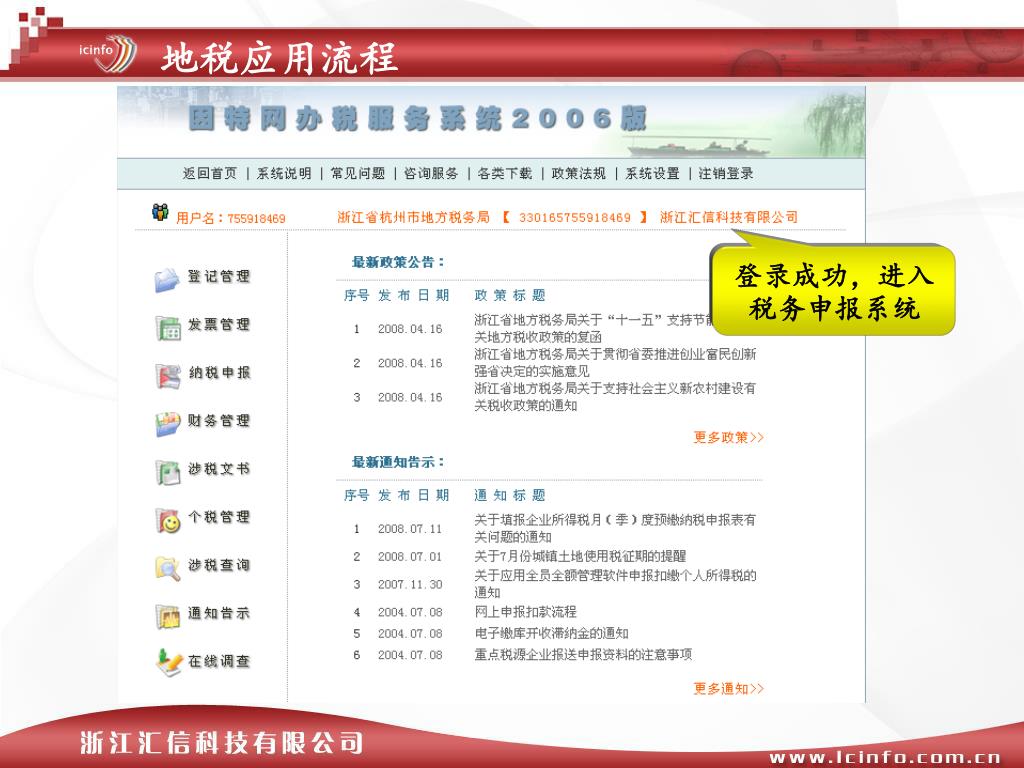Image resolution: width=1024 pixels, height=768 pixels.
Task: Open notice 网上申报扣款流程
Action: pos(525,612)
